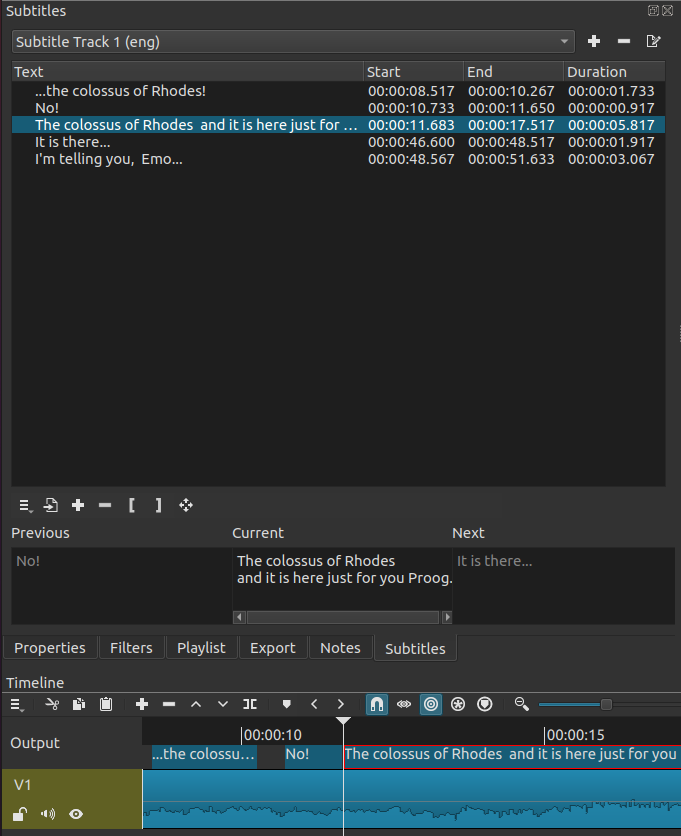Open Subtitle Track 1 (eng) dropdown
This screenshot has height=836, width=681.
pos(293,42)
